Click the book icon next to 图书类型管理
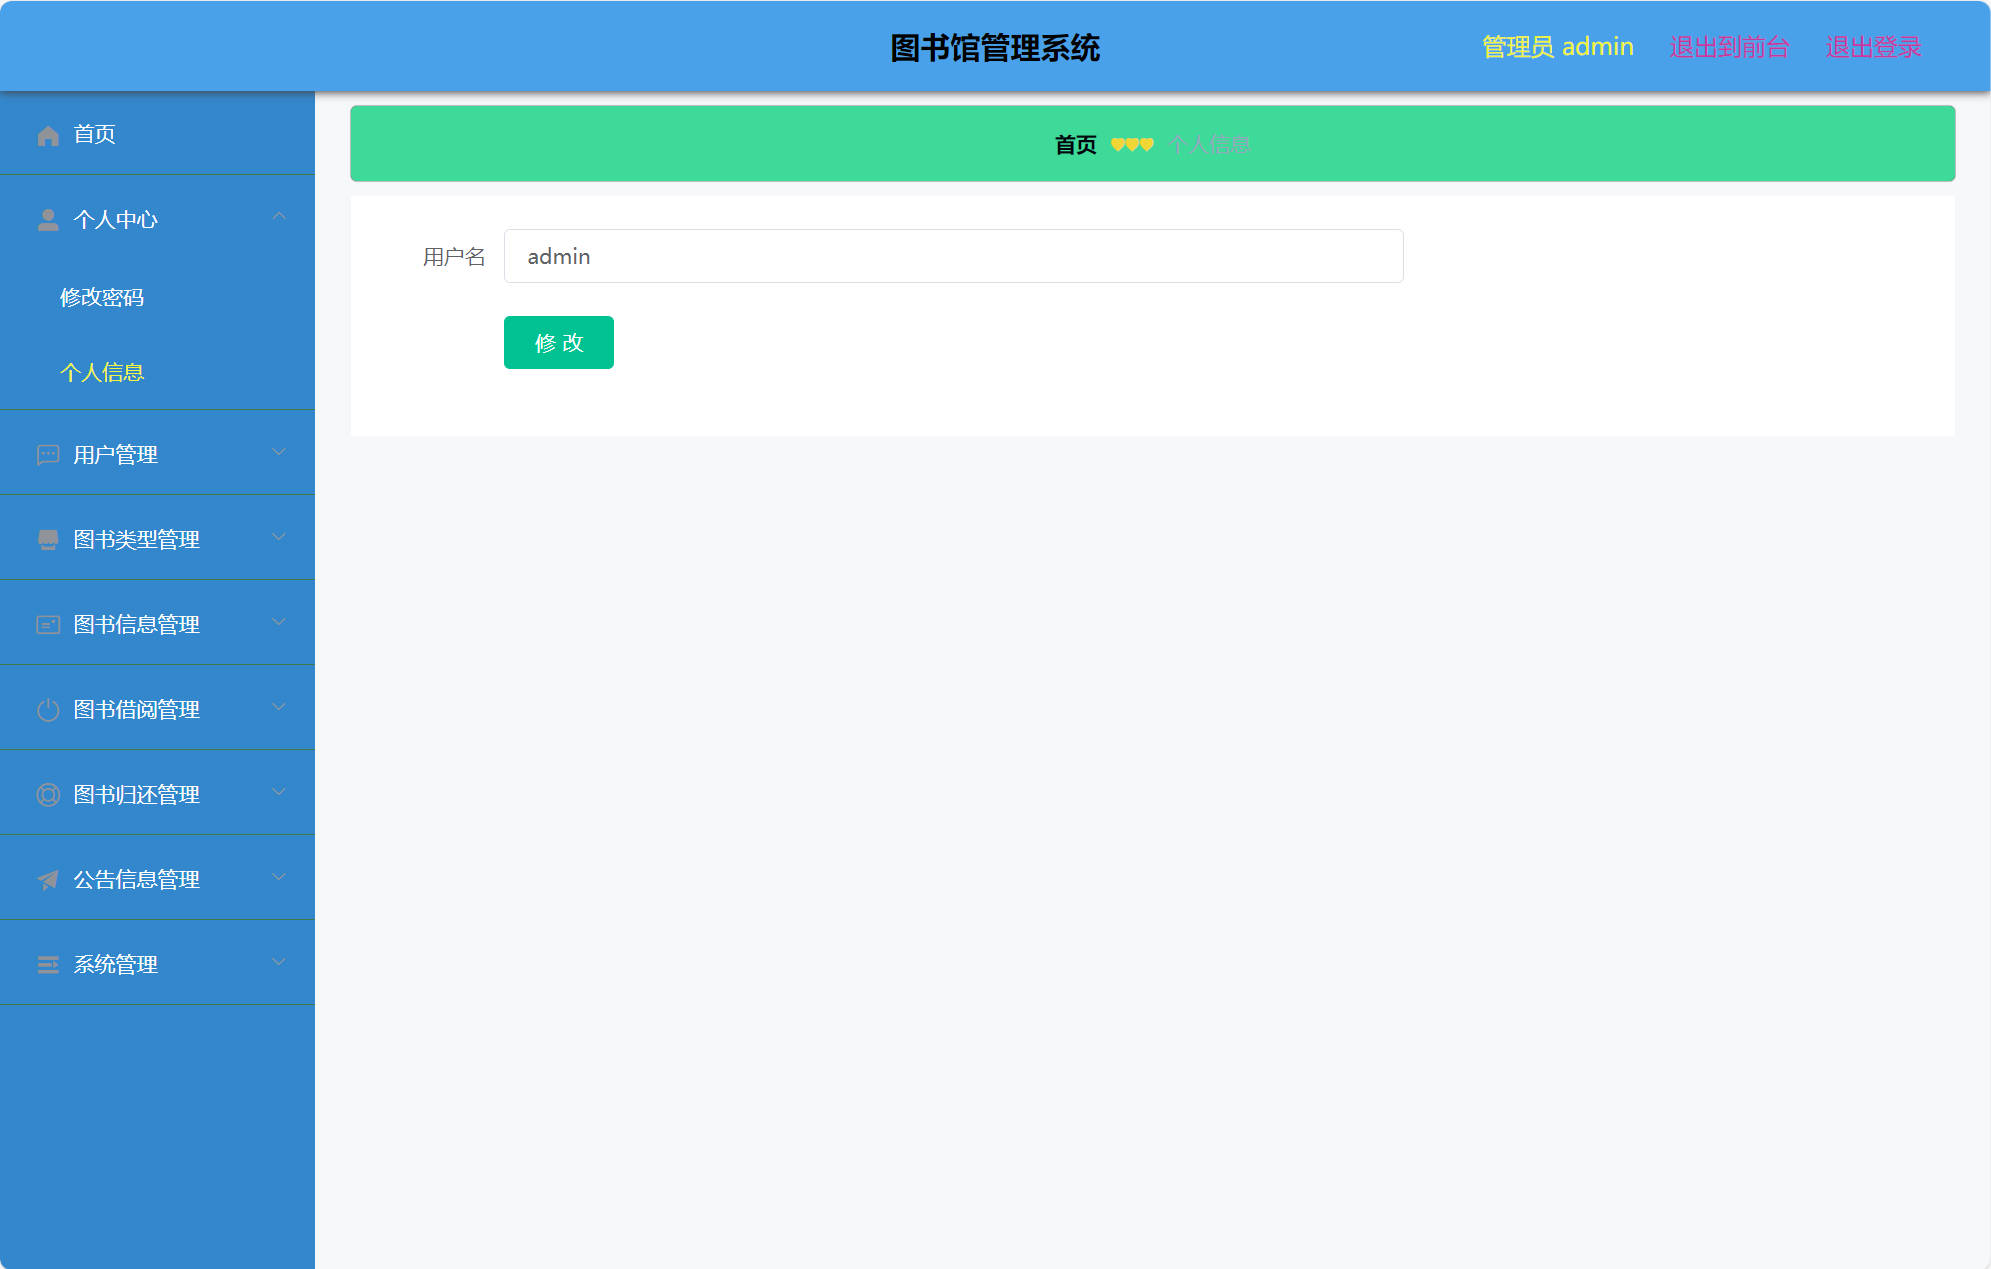This screenshot has width=1991, height=1269. (47, 538)
